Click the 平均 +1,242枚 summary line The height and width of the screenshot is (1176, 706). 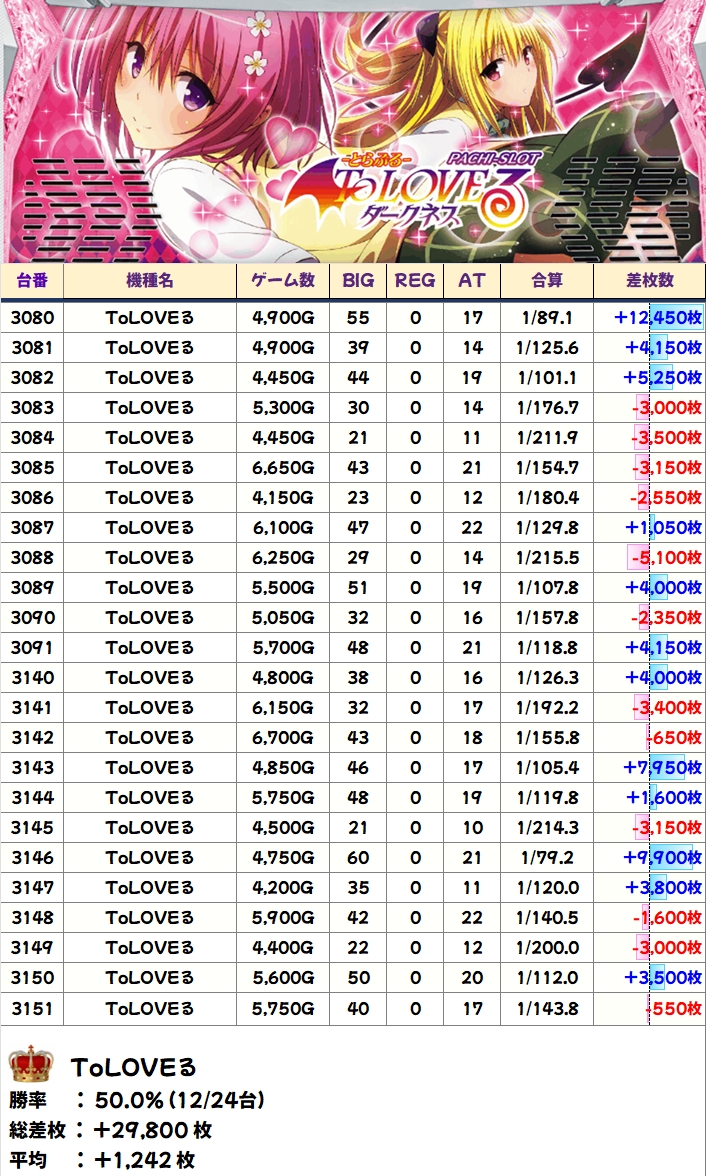[x=102, y=1160]
